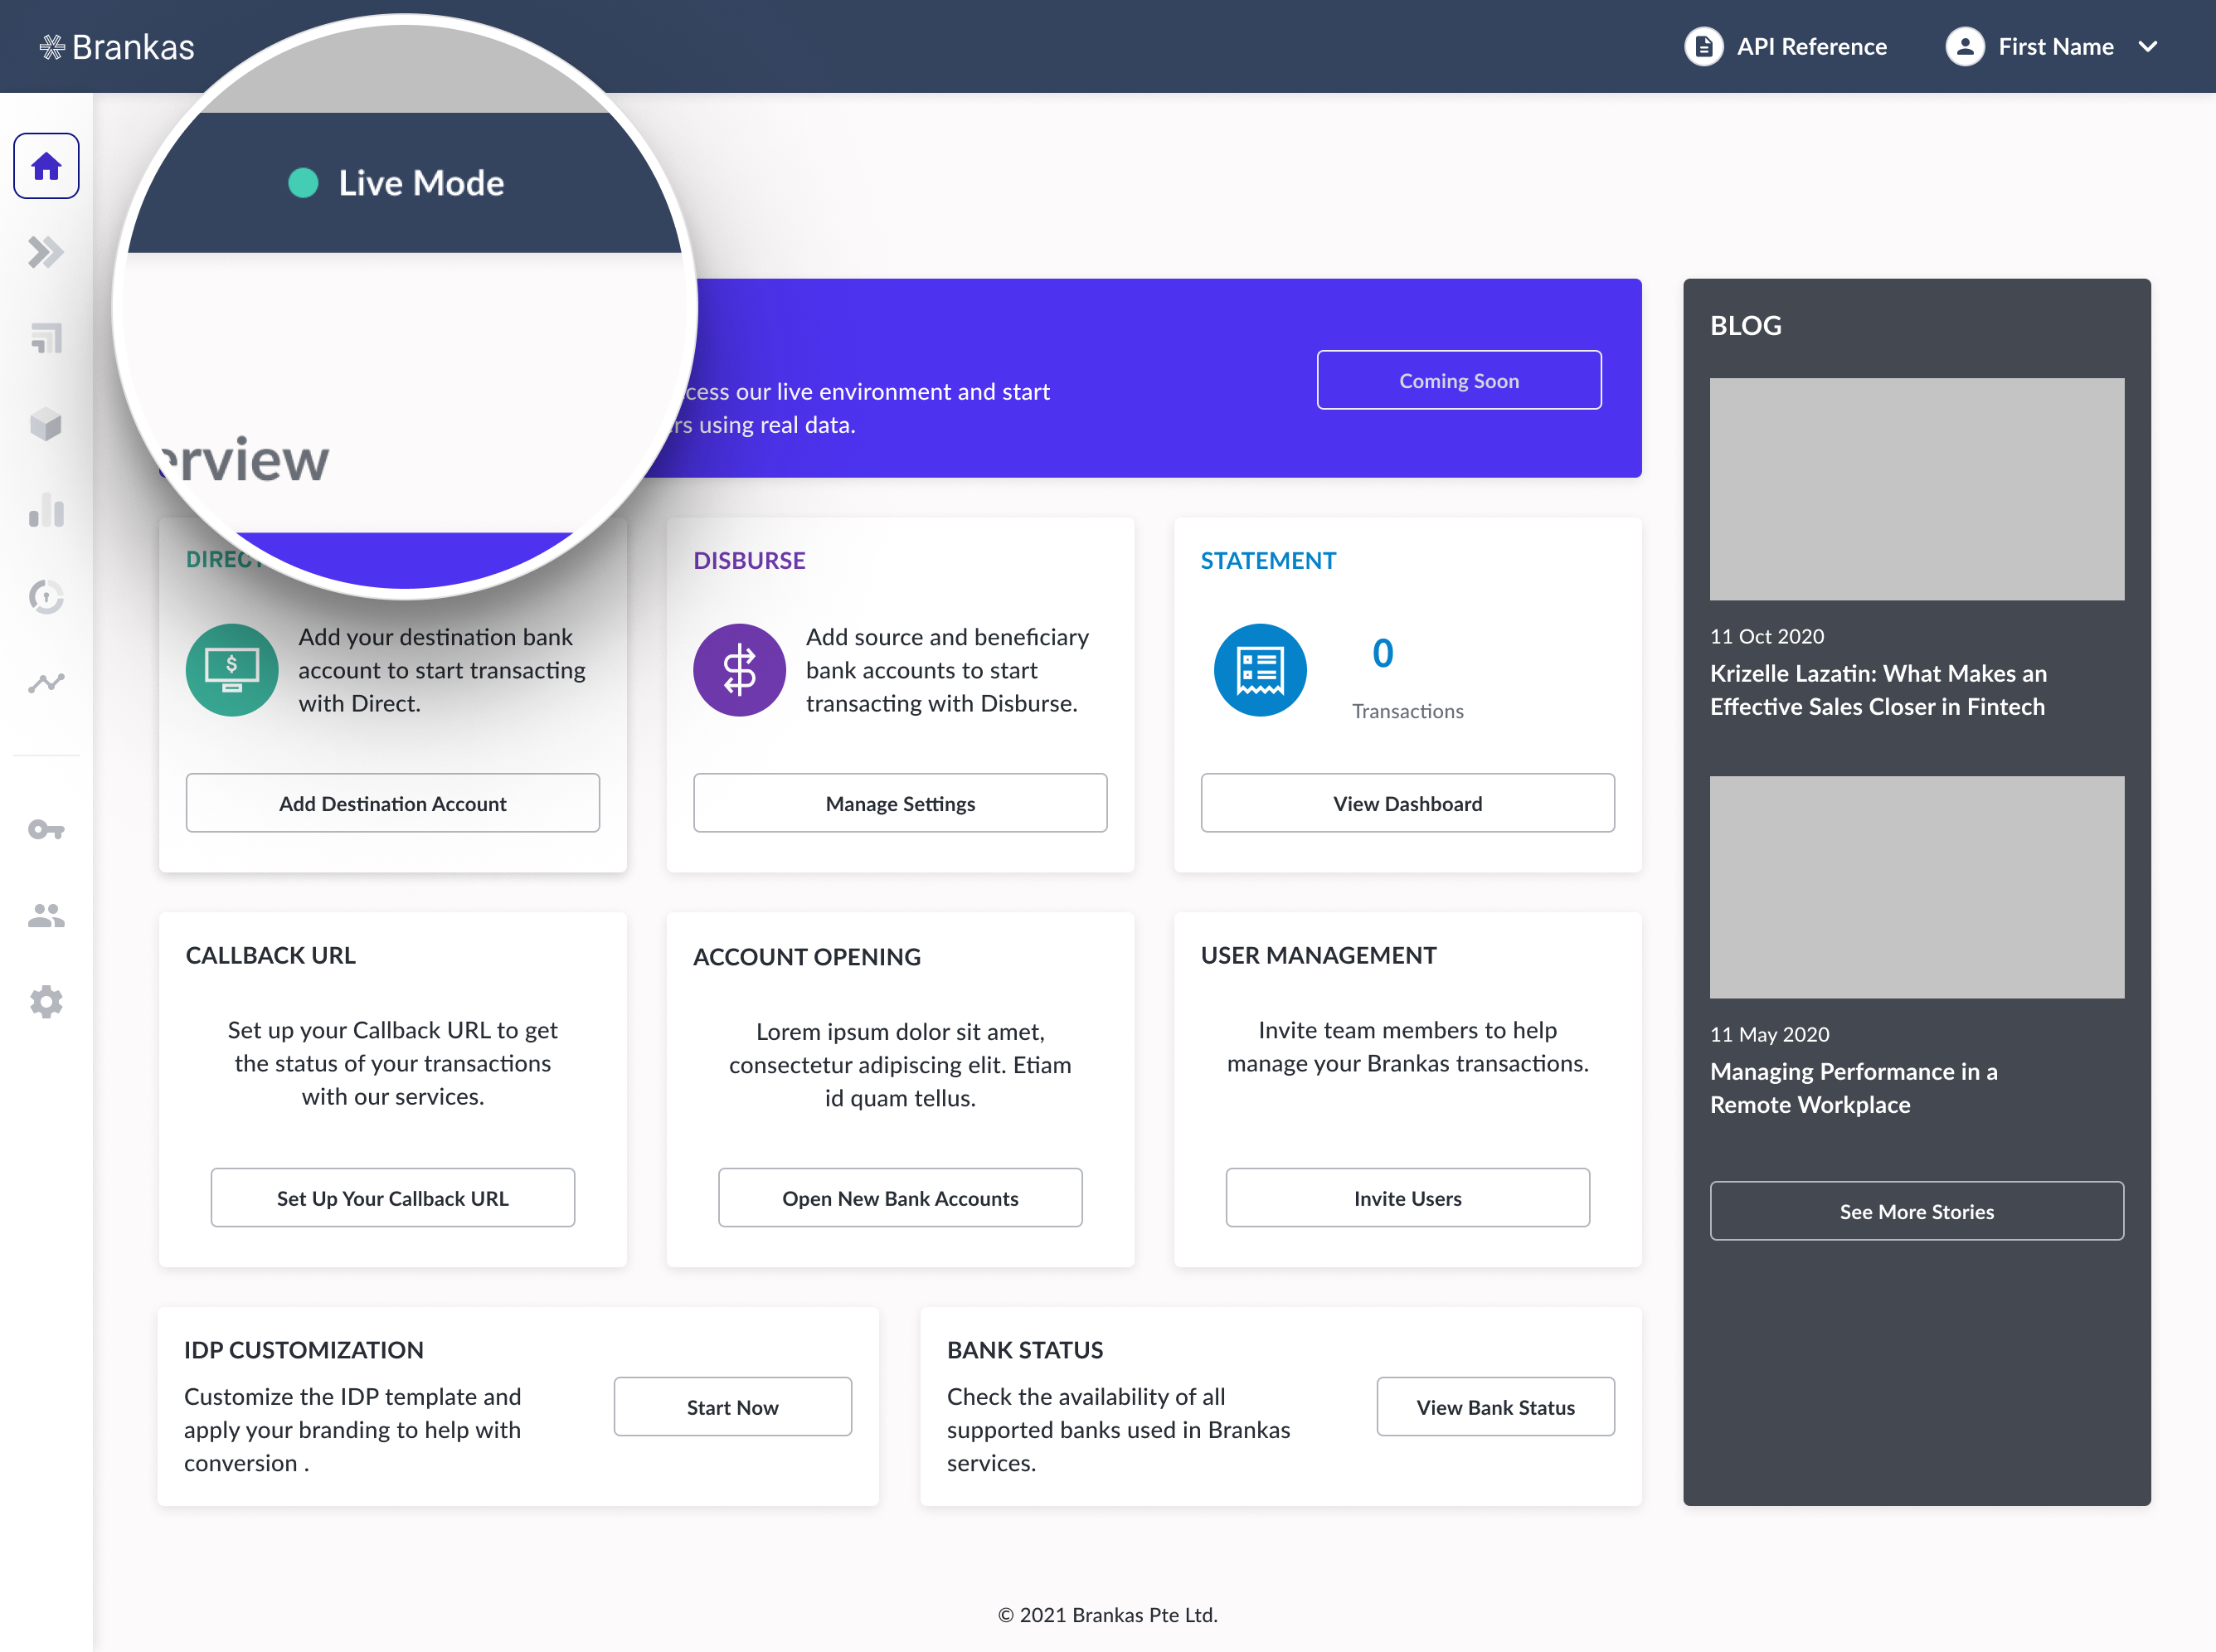Screen dimensions: 2216x1652
Task: Open the cube icon in the sidebar
Action: click(x=46, y=424)
